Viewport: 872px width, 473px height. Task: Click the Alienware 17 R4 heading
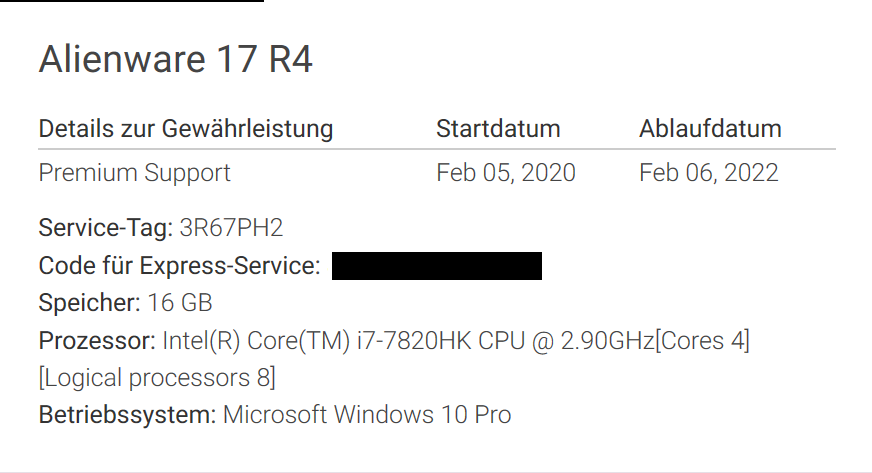click(x=175, y=60)
